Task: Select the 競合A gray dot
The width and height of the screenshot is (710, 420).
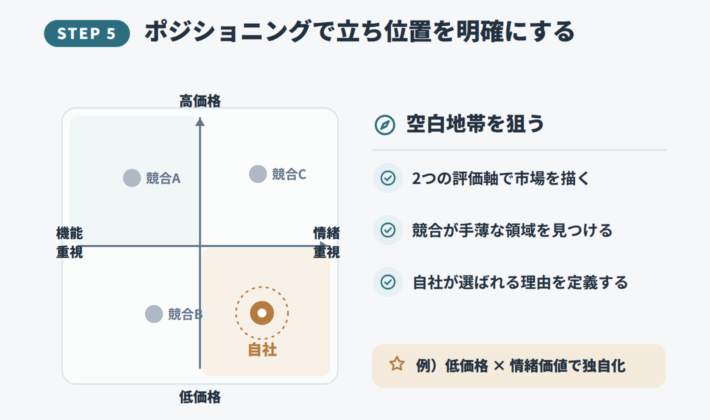Action: click(x=132, y=178)
